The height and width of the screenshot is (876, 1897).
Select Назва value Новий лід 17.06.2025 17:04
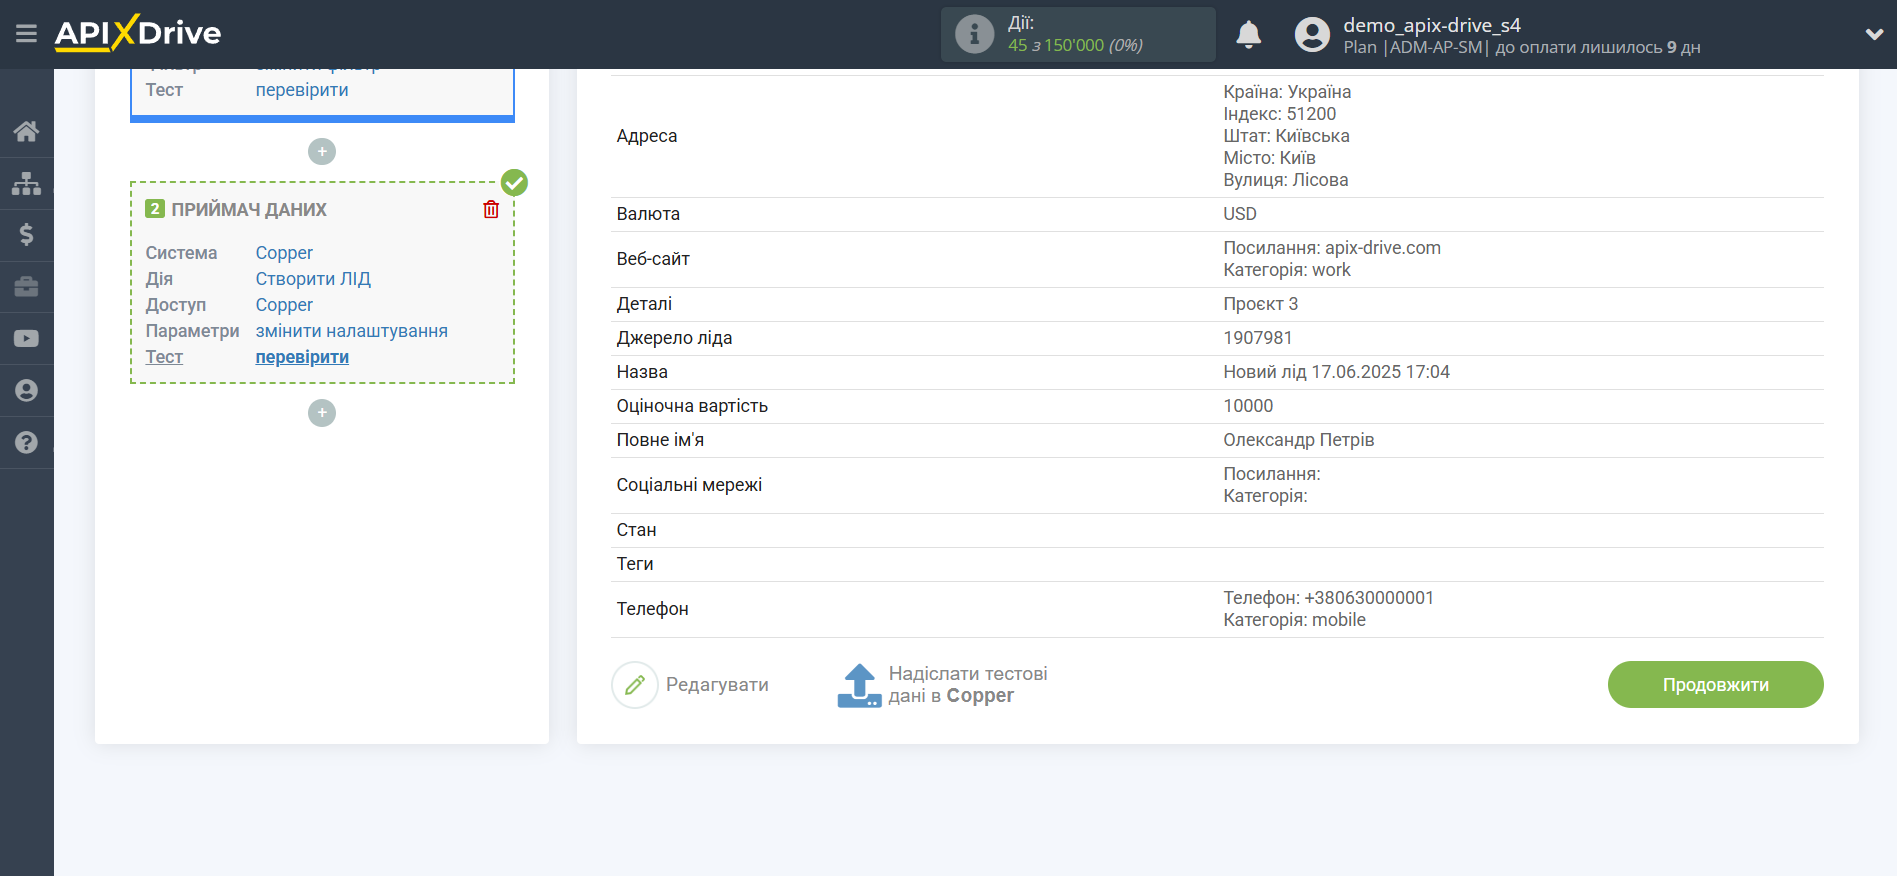1336,372
